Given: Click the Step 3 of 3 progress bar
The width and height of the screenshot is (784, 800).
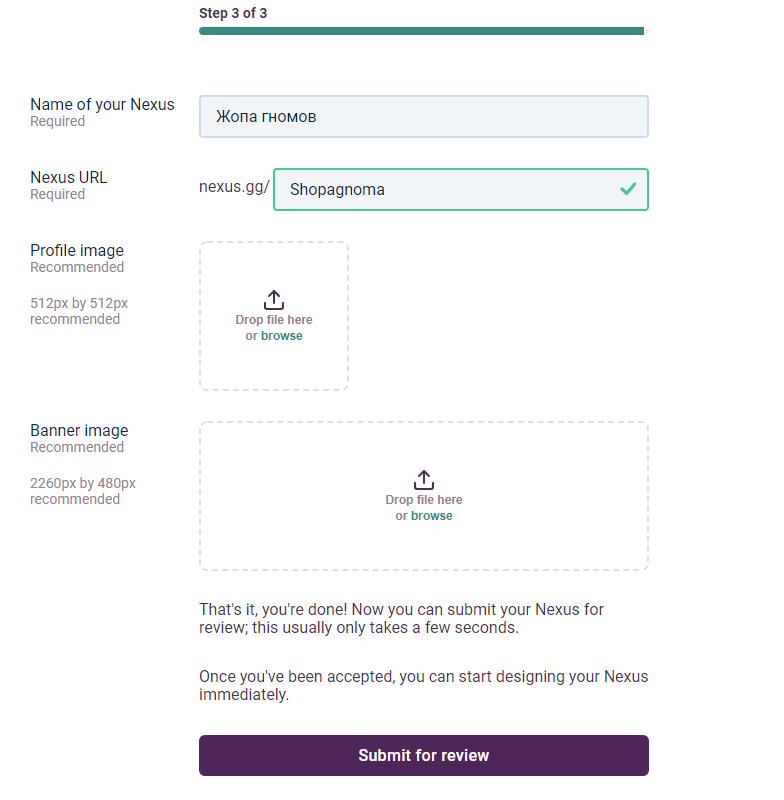Looking at the screenshot, I should pyautogui.click(x=424, y=31).
